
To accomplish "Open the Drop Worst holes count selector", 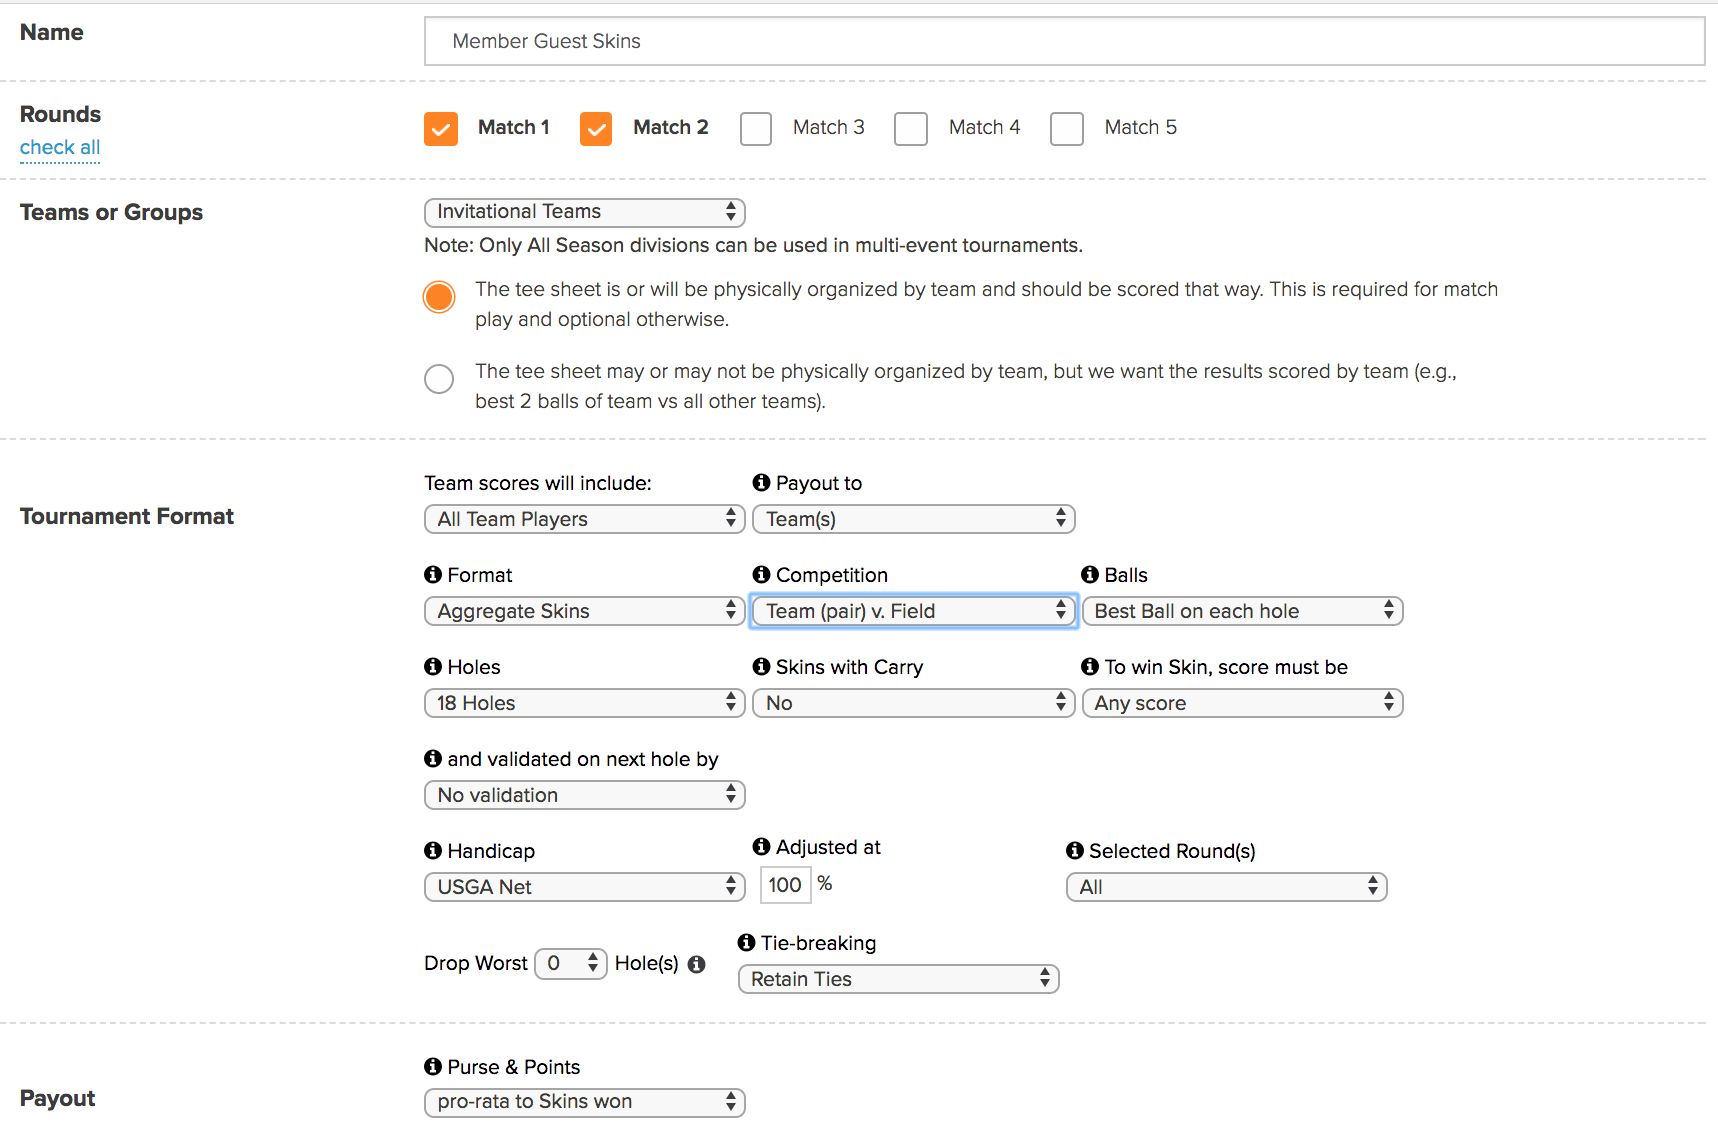I will (571, 964).
